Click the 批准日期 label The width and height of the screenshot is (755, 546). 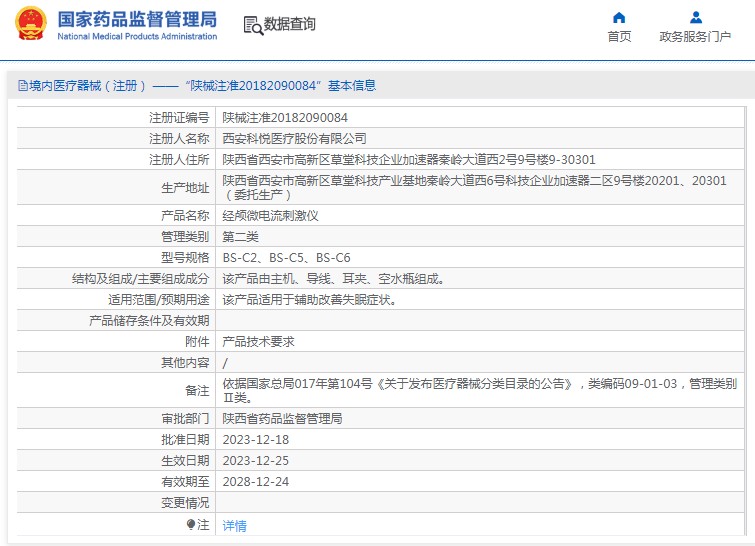pyautogui.click(x=185, y=440)
